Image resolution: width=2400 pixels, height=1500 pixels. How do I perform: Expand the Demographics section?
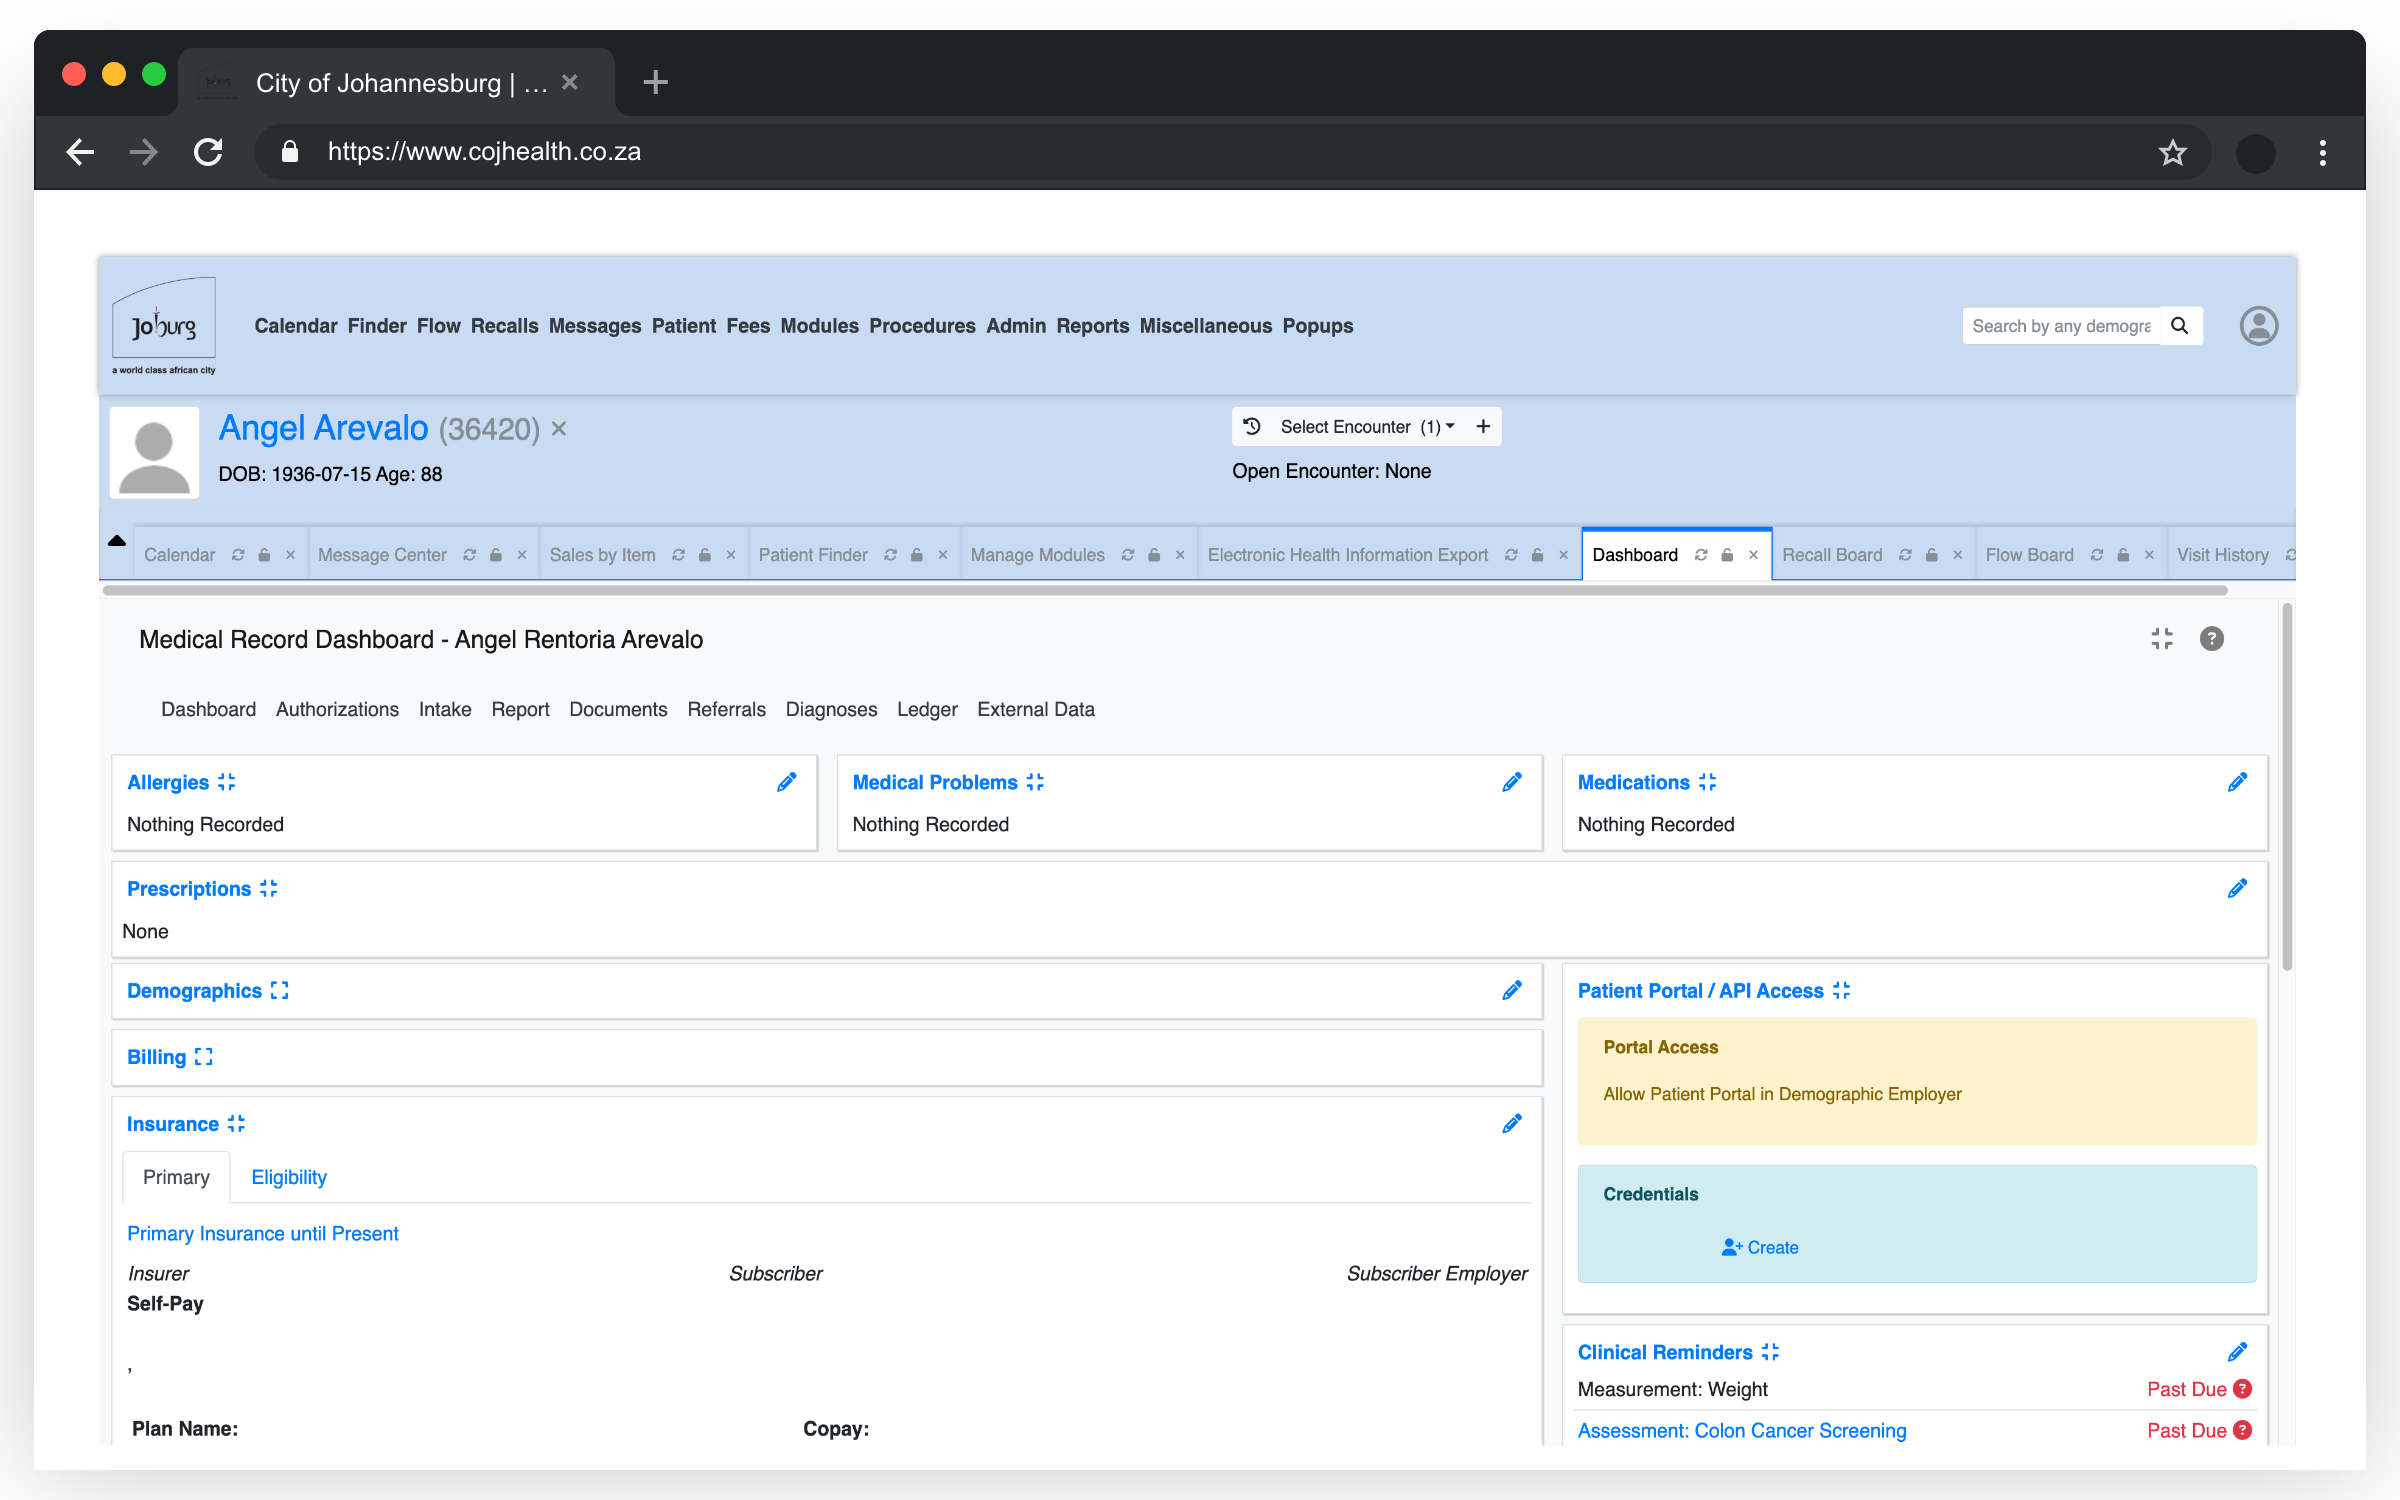tap(280, 991)
